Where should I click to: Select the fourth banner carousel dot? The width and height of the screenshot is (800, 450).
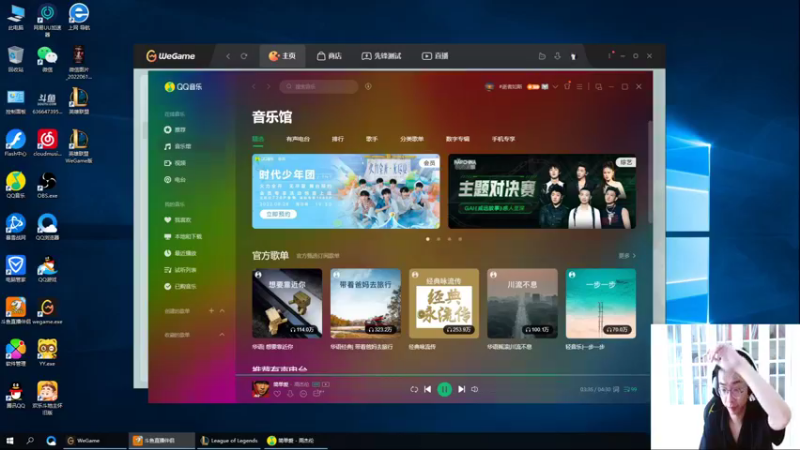coord(460,239)
